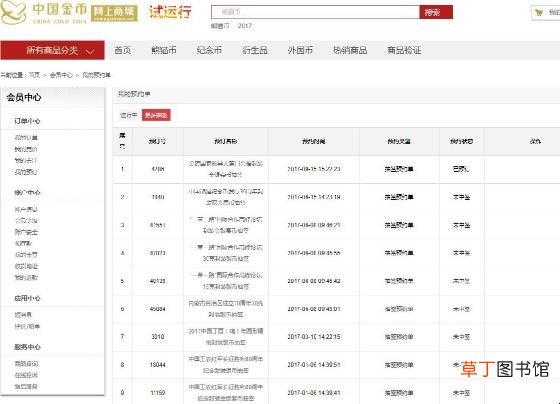
Task: Click the date 2017-01-06 14:39:51
Action: [x=314, y=365]
